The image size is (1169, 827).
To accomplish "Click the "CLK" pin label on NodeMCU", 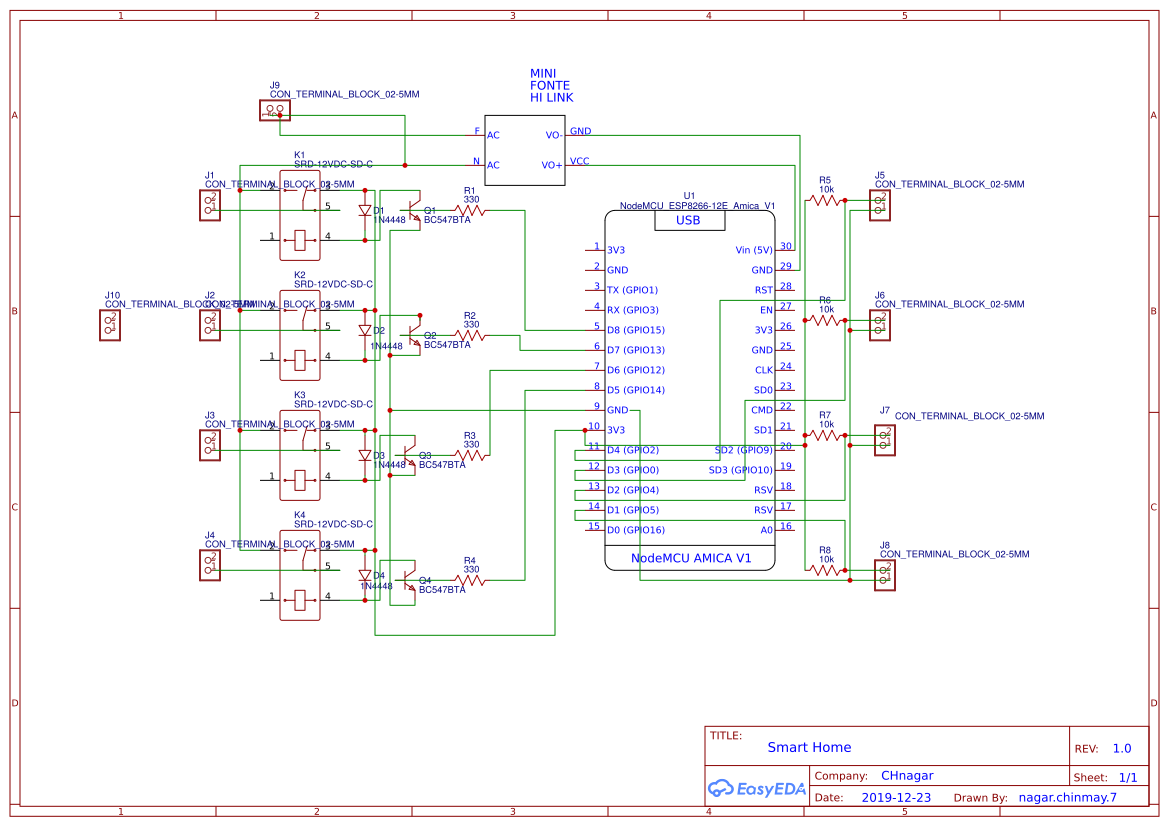I will pos(763,370).
